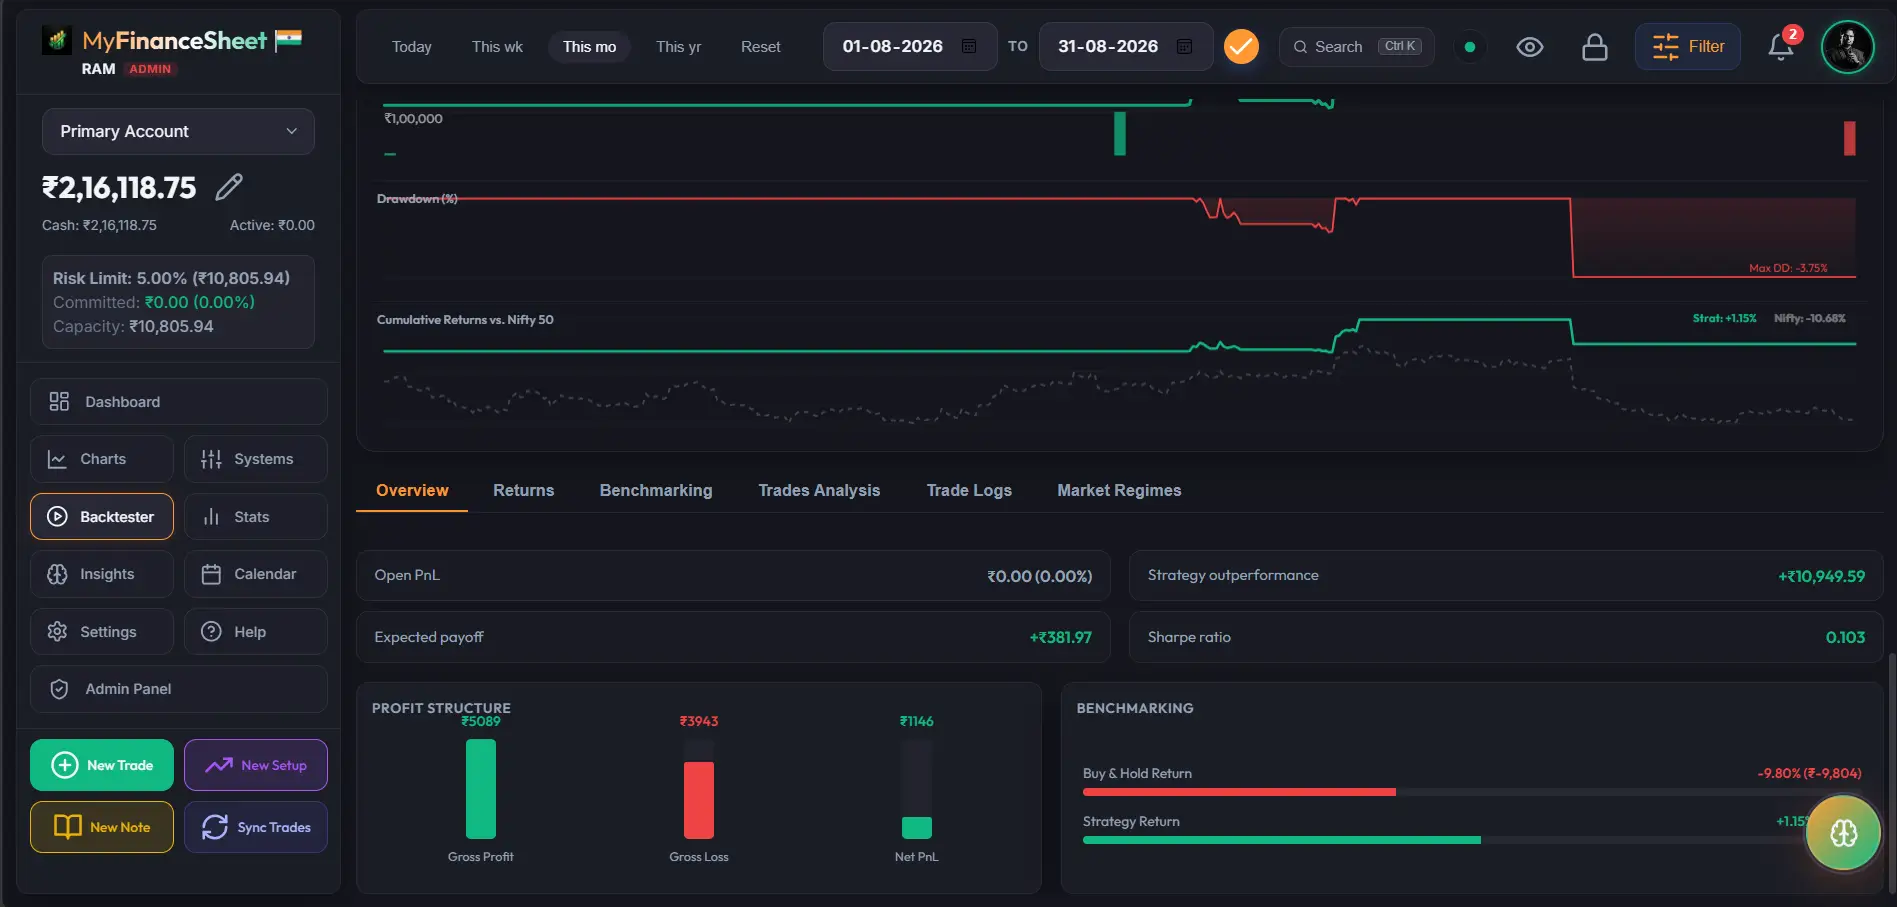The width and height of the screenshot is (1897, 907).
Task: Click the India flag icon
Action: pos(288,40)
